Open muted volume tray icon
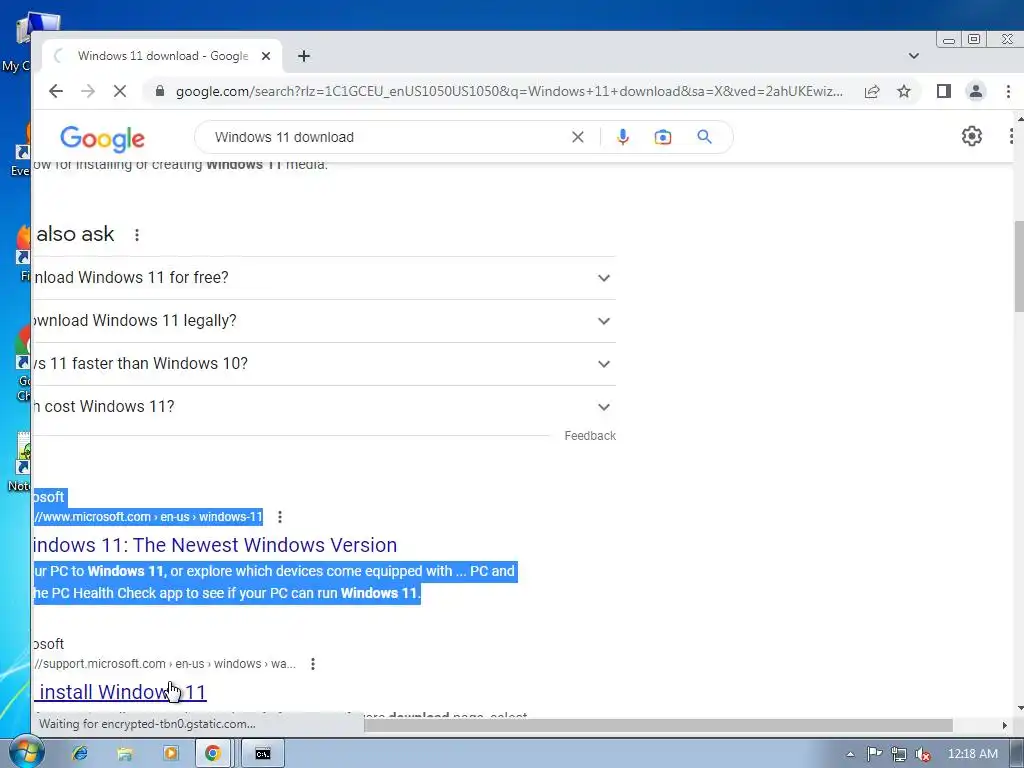1024x768 pixels. click(x=923, y=754)
